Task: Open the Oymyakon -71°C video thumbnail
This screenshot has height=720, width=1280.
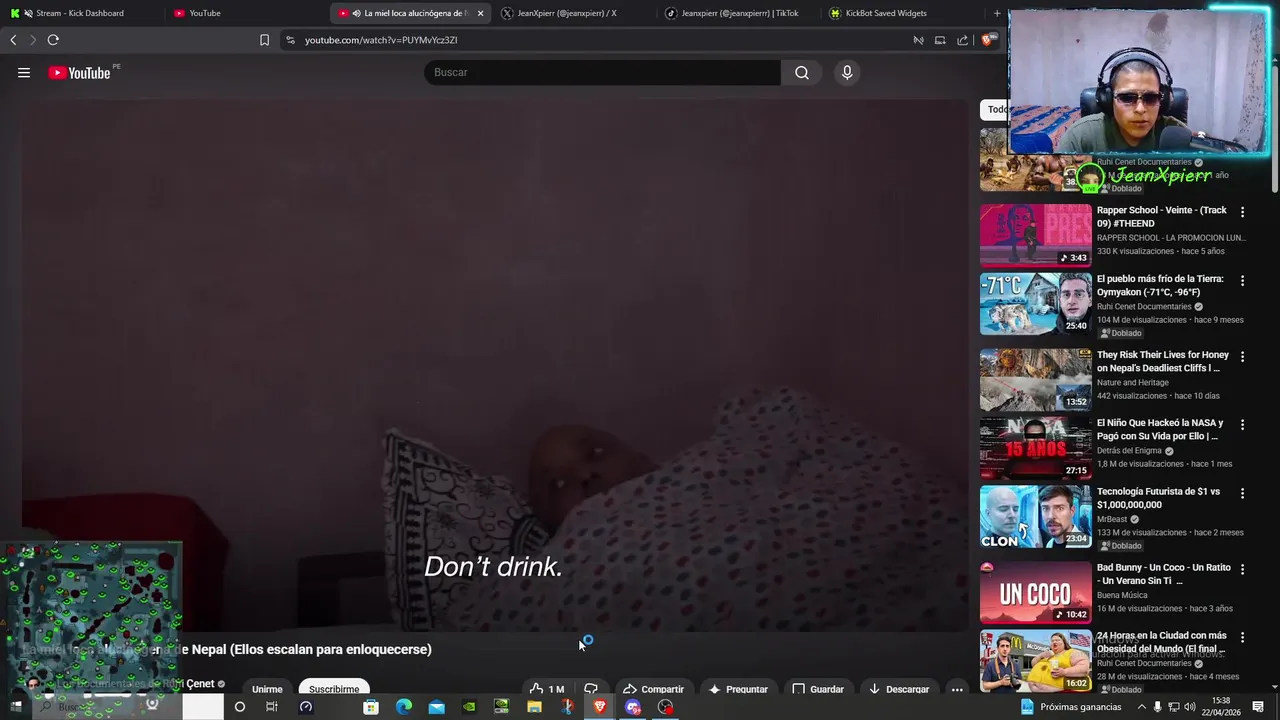Action: click(1035, 303)
